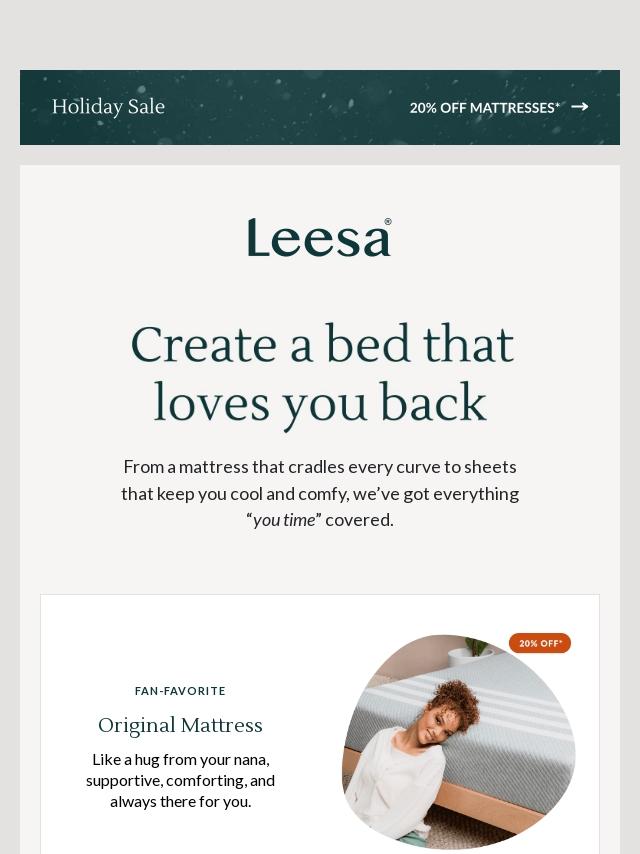Click 'always there for you' text line
The image size is (640, 854).
pyautogui.click(x=180, y=801)
